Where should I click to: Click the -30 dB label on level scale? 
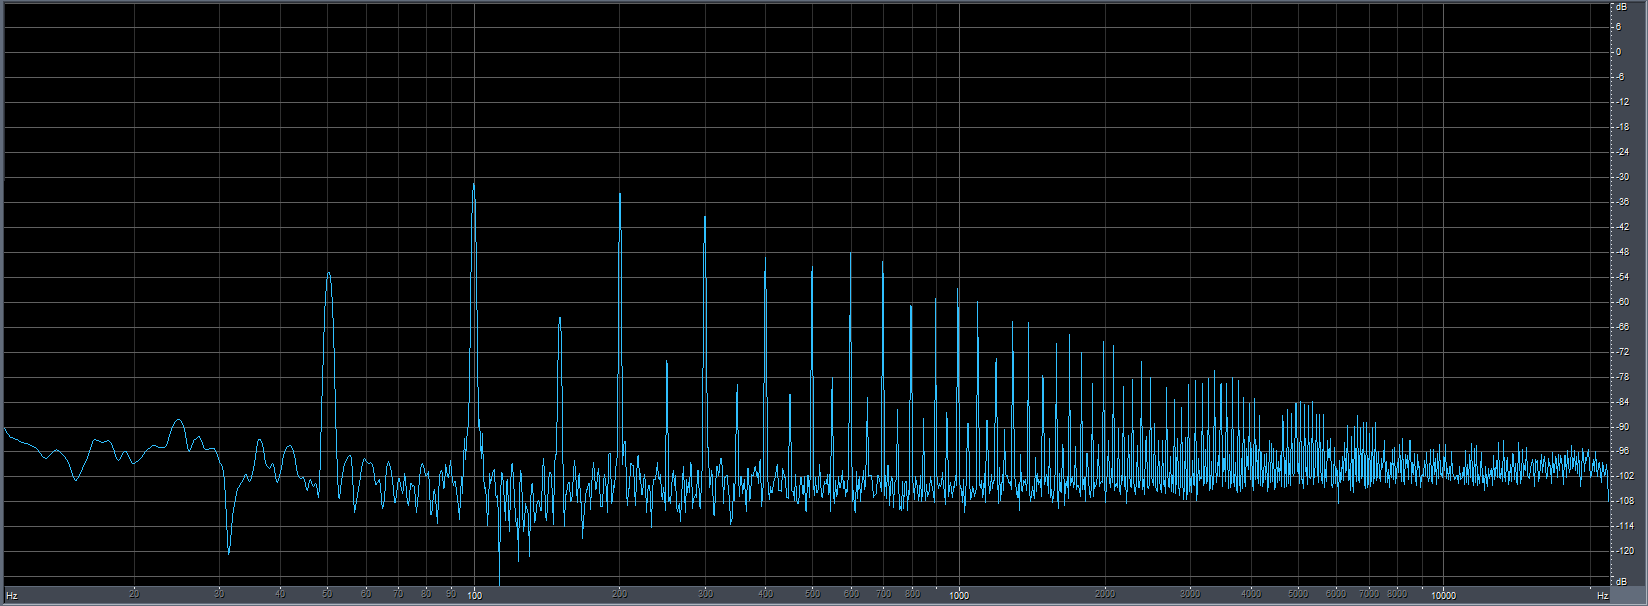(x=1622, y=177)
